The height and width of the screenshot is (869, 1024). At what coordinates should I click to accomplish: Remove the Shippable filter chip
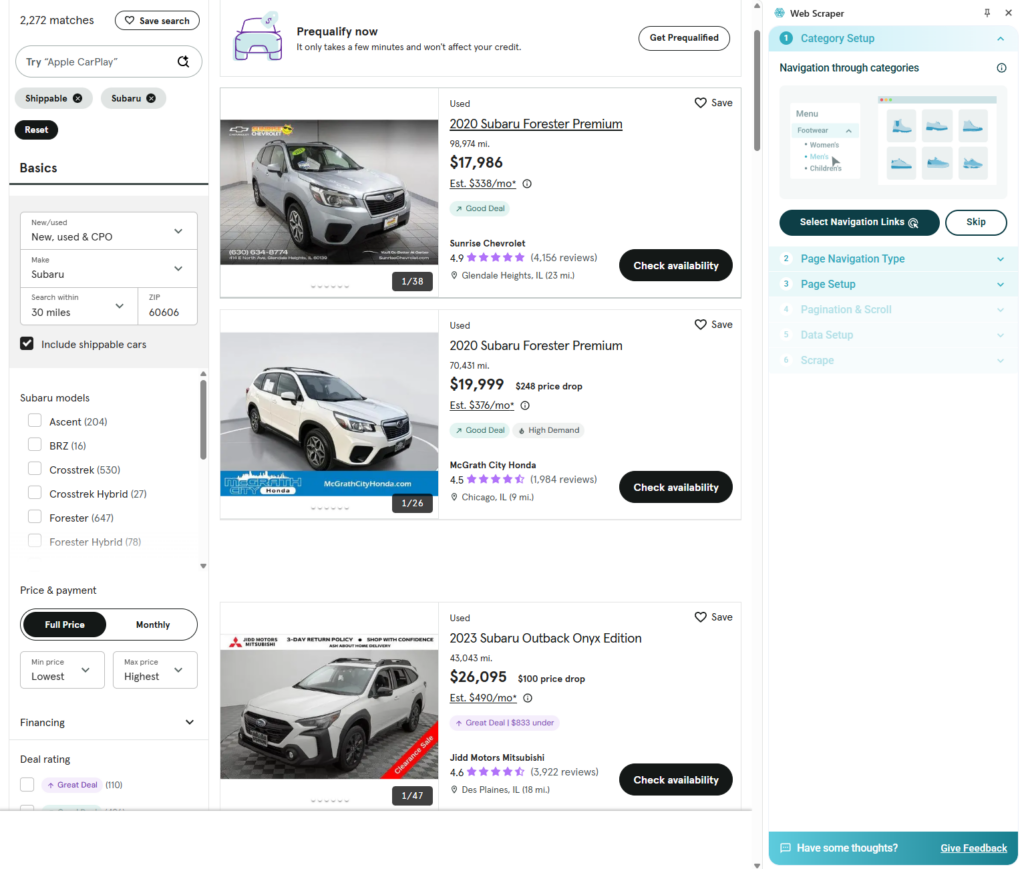point(78,98)
